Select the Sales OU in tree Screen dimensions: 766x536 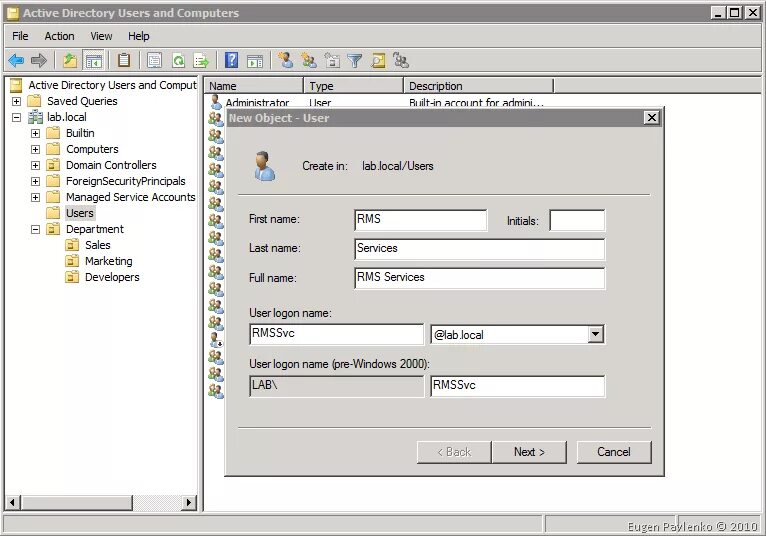point(98,245)
